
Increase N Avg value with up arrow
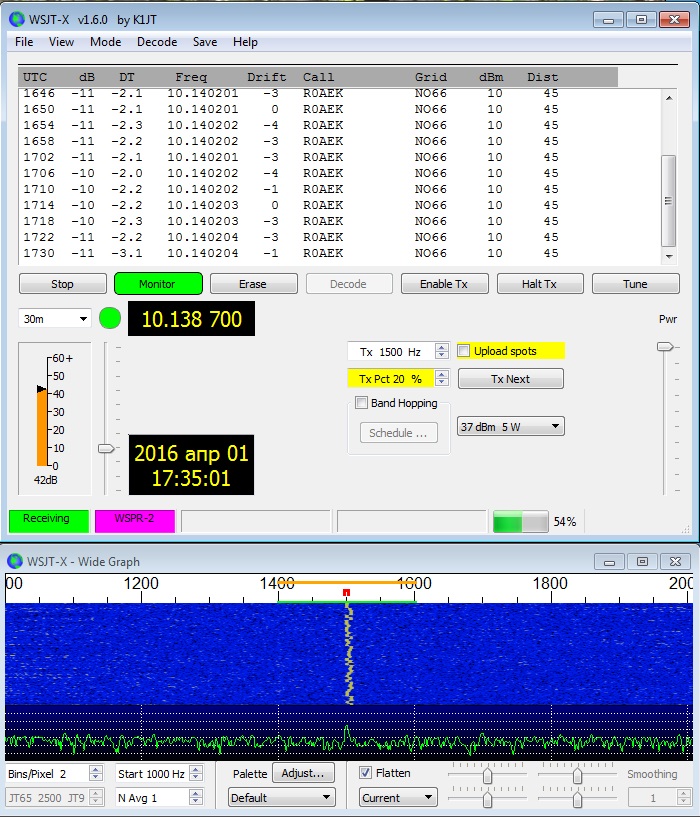(x=195, y=793)
